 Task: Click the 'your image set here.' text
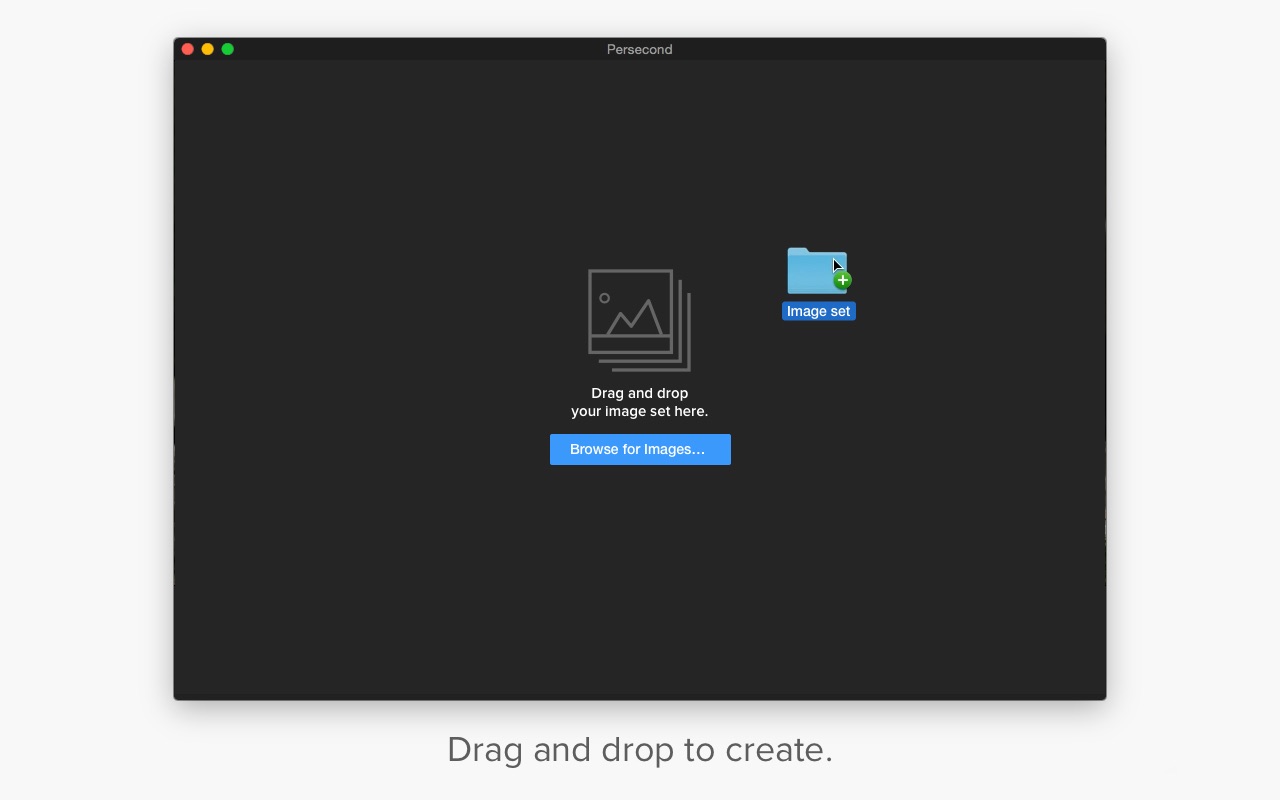pyautogui.click(x=639, y=411)
